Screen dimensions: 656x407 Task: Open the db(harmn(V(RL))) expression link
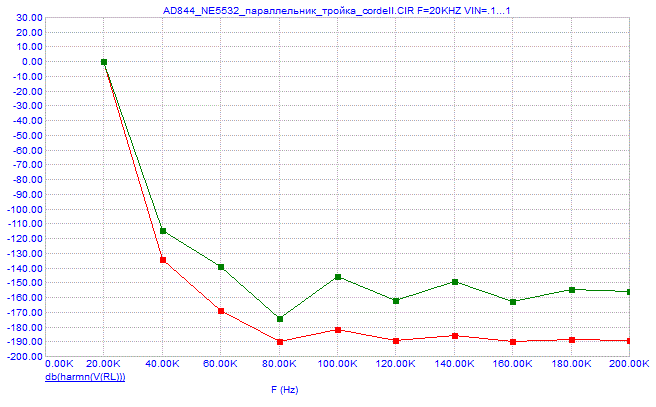pyautogui.click(x=85, y=377)
